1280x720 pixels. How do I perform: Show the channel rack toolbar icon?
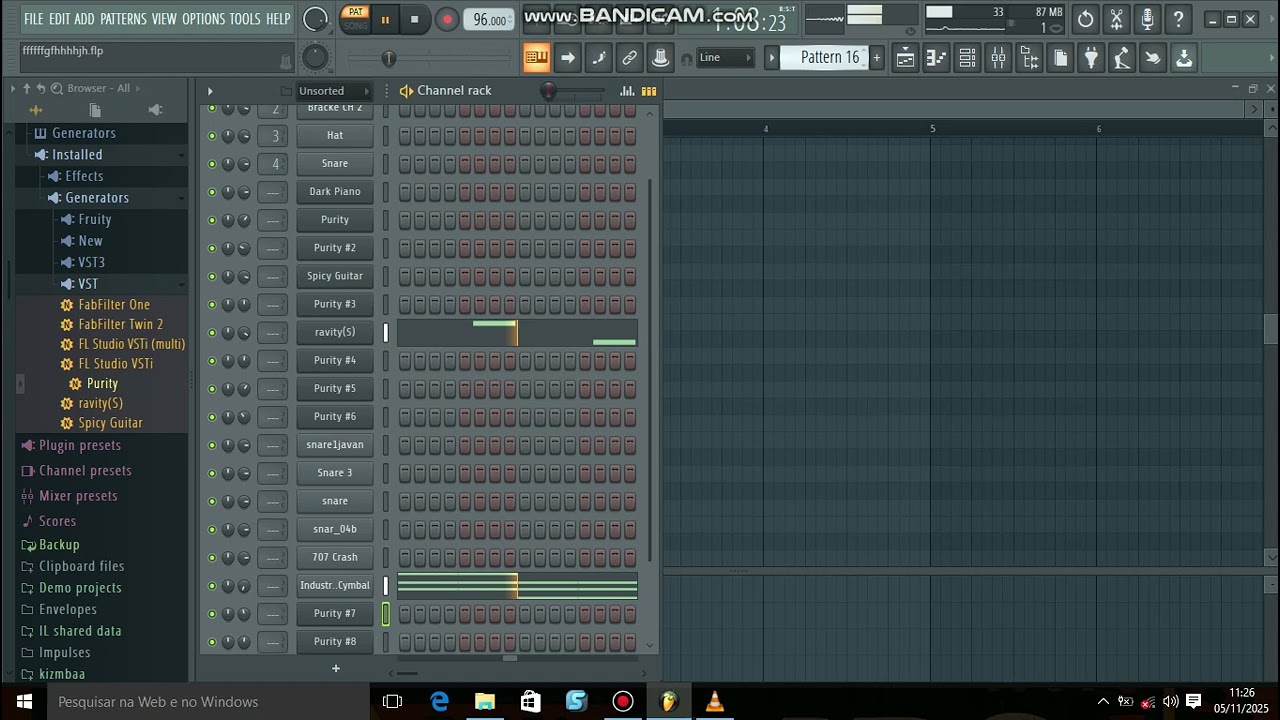click(x=967, y=58)
